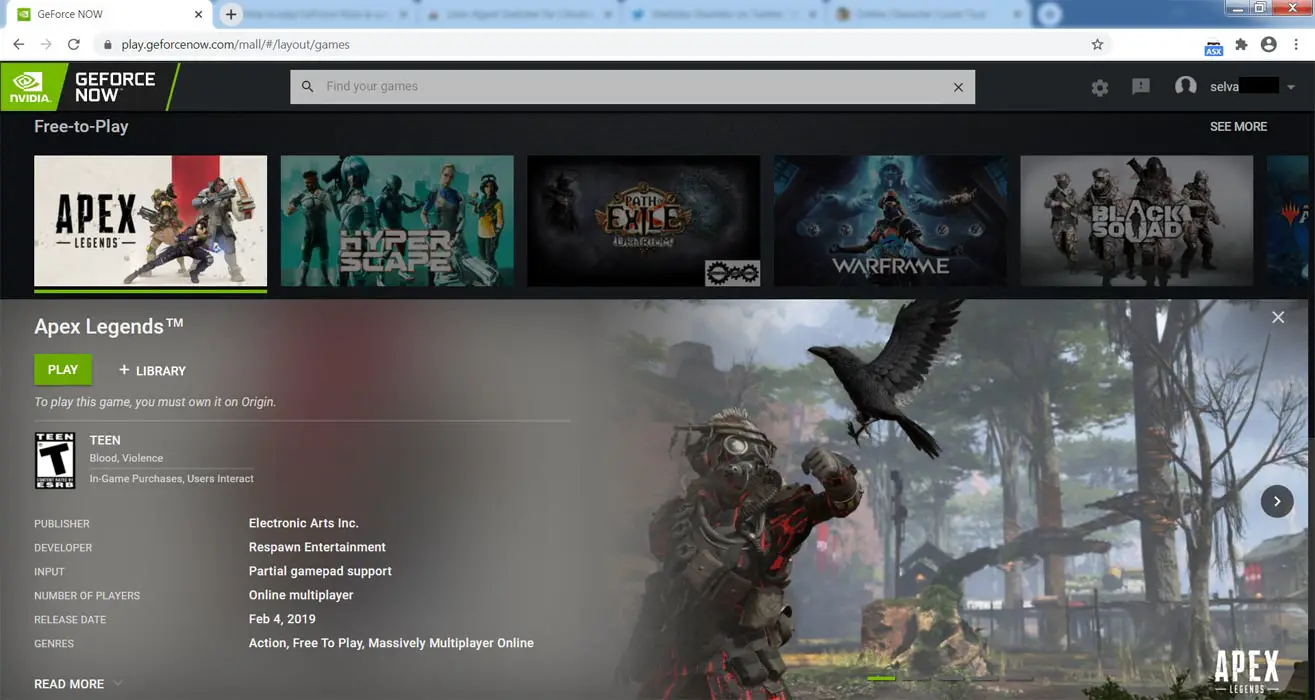Image resolution: width=1315 pixels, height=700 pixels.
Task: Click Electronic Arts Inc. publisher text
Action: click(x=304, y=523)
